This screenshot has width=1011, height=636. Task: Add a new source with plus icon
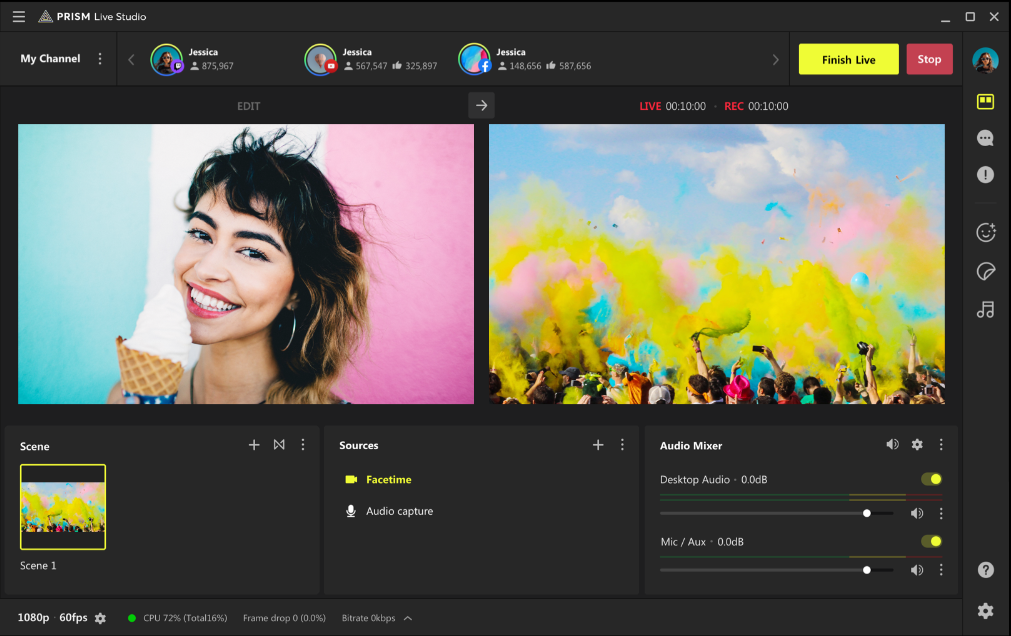(598, 445)
